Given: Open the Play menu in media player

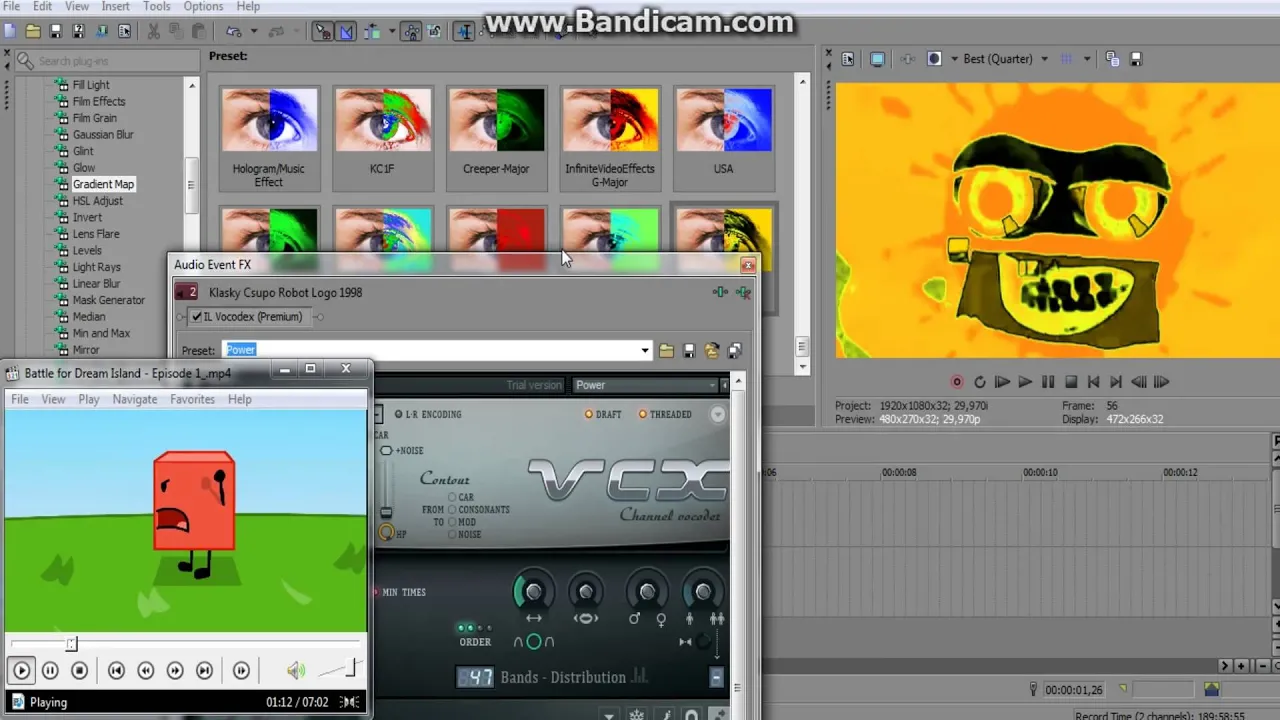Looking at the screenshot, I should [x=89, y=399].
